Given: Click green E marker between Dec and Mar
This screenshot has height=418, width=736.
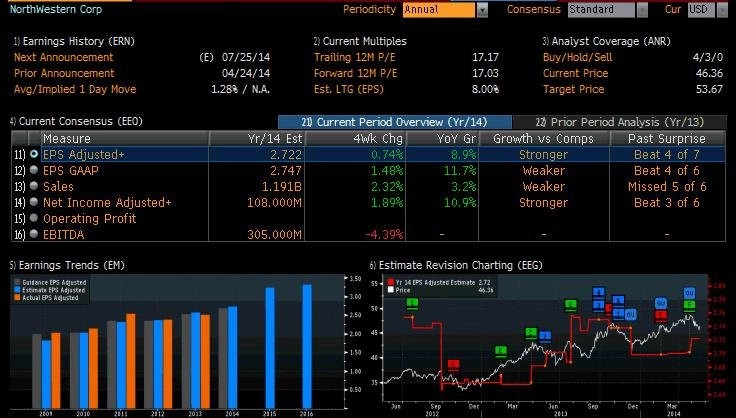Looking at the screenshot, I should pyautogui.click(x=501, y=351).
